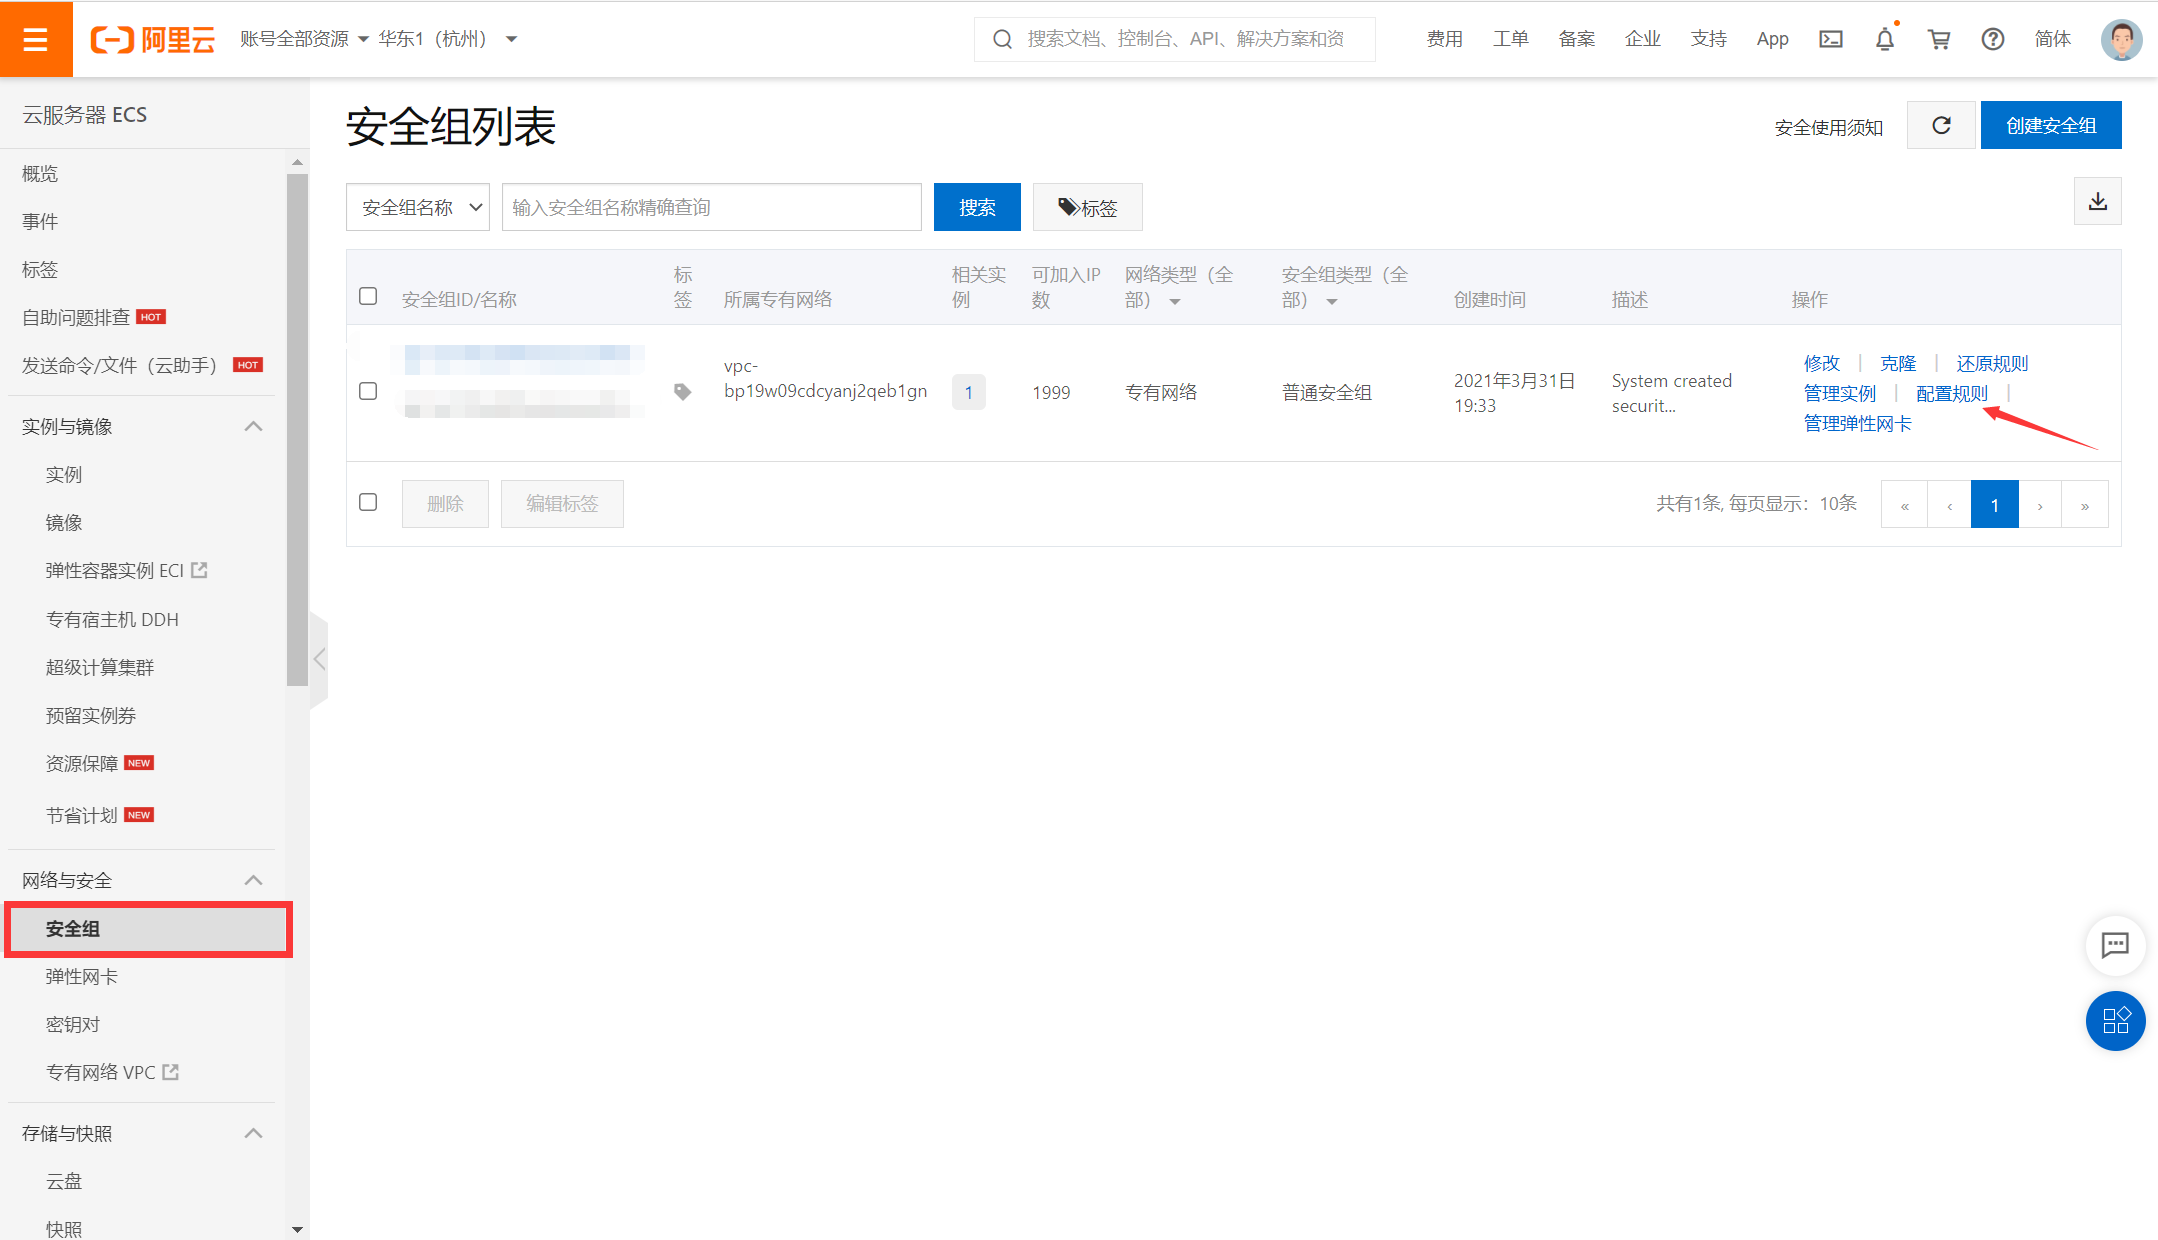The width and height of the screenshot is (2158, 1240).
Task: Select the vpc security group row checkbox
Action: [x=368, y=391]
